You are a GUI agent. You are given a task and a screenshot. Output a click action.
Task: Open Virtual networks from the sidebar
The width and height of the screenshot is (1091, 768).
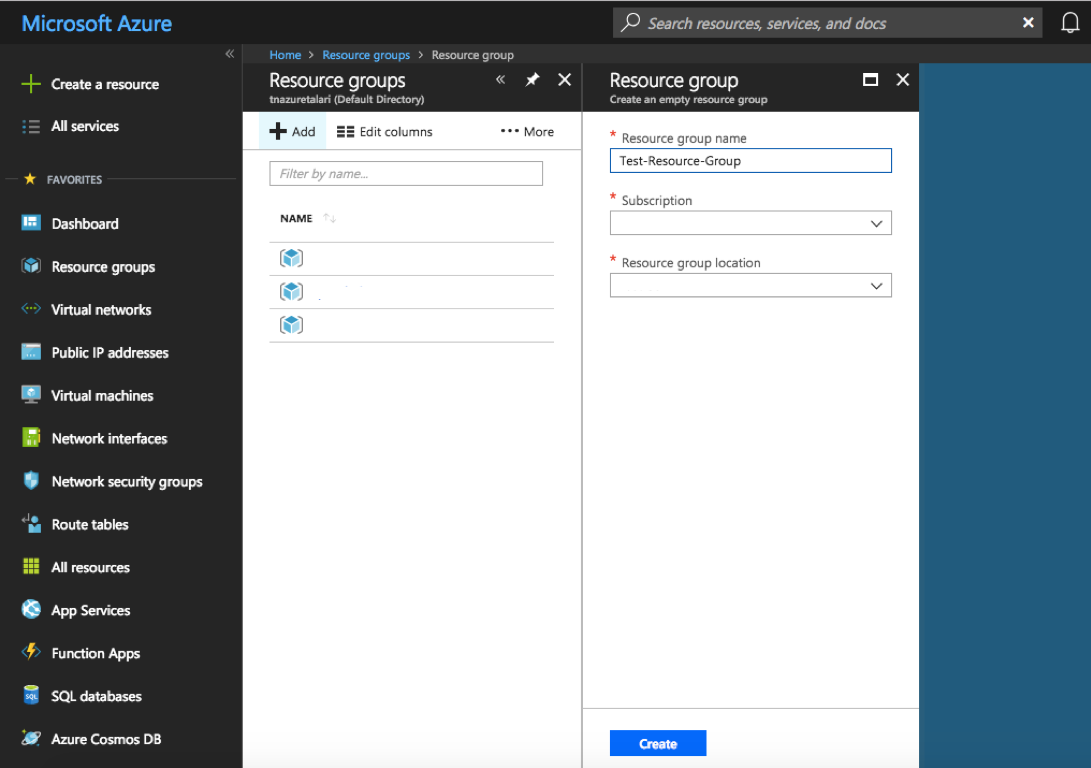101,310
